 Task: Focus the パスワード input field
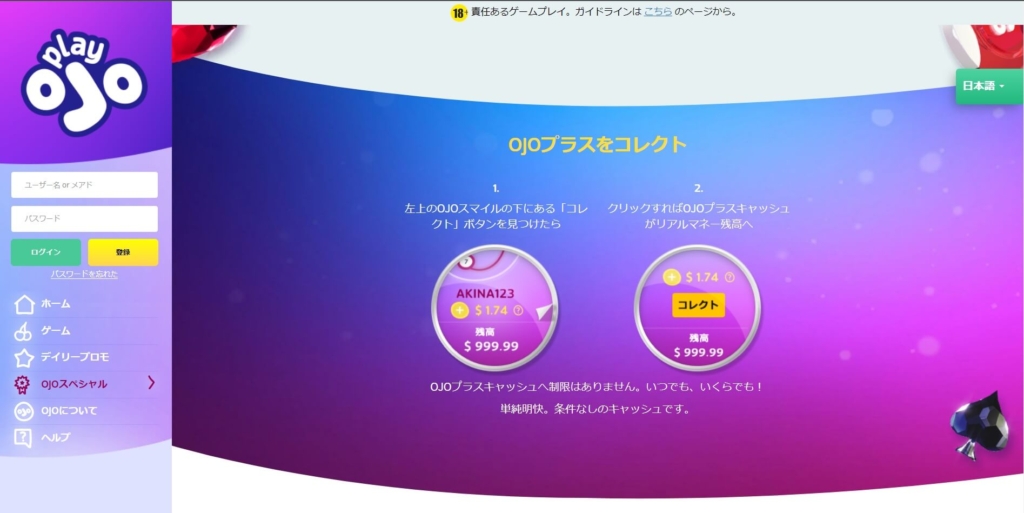point(84,219)
